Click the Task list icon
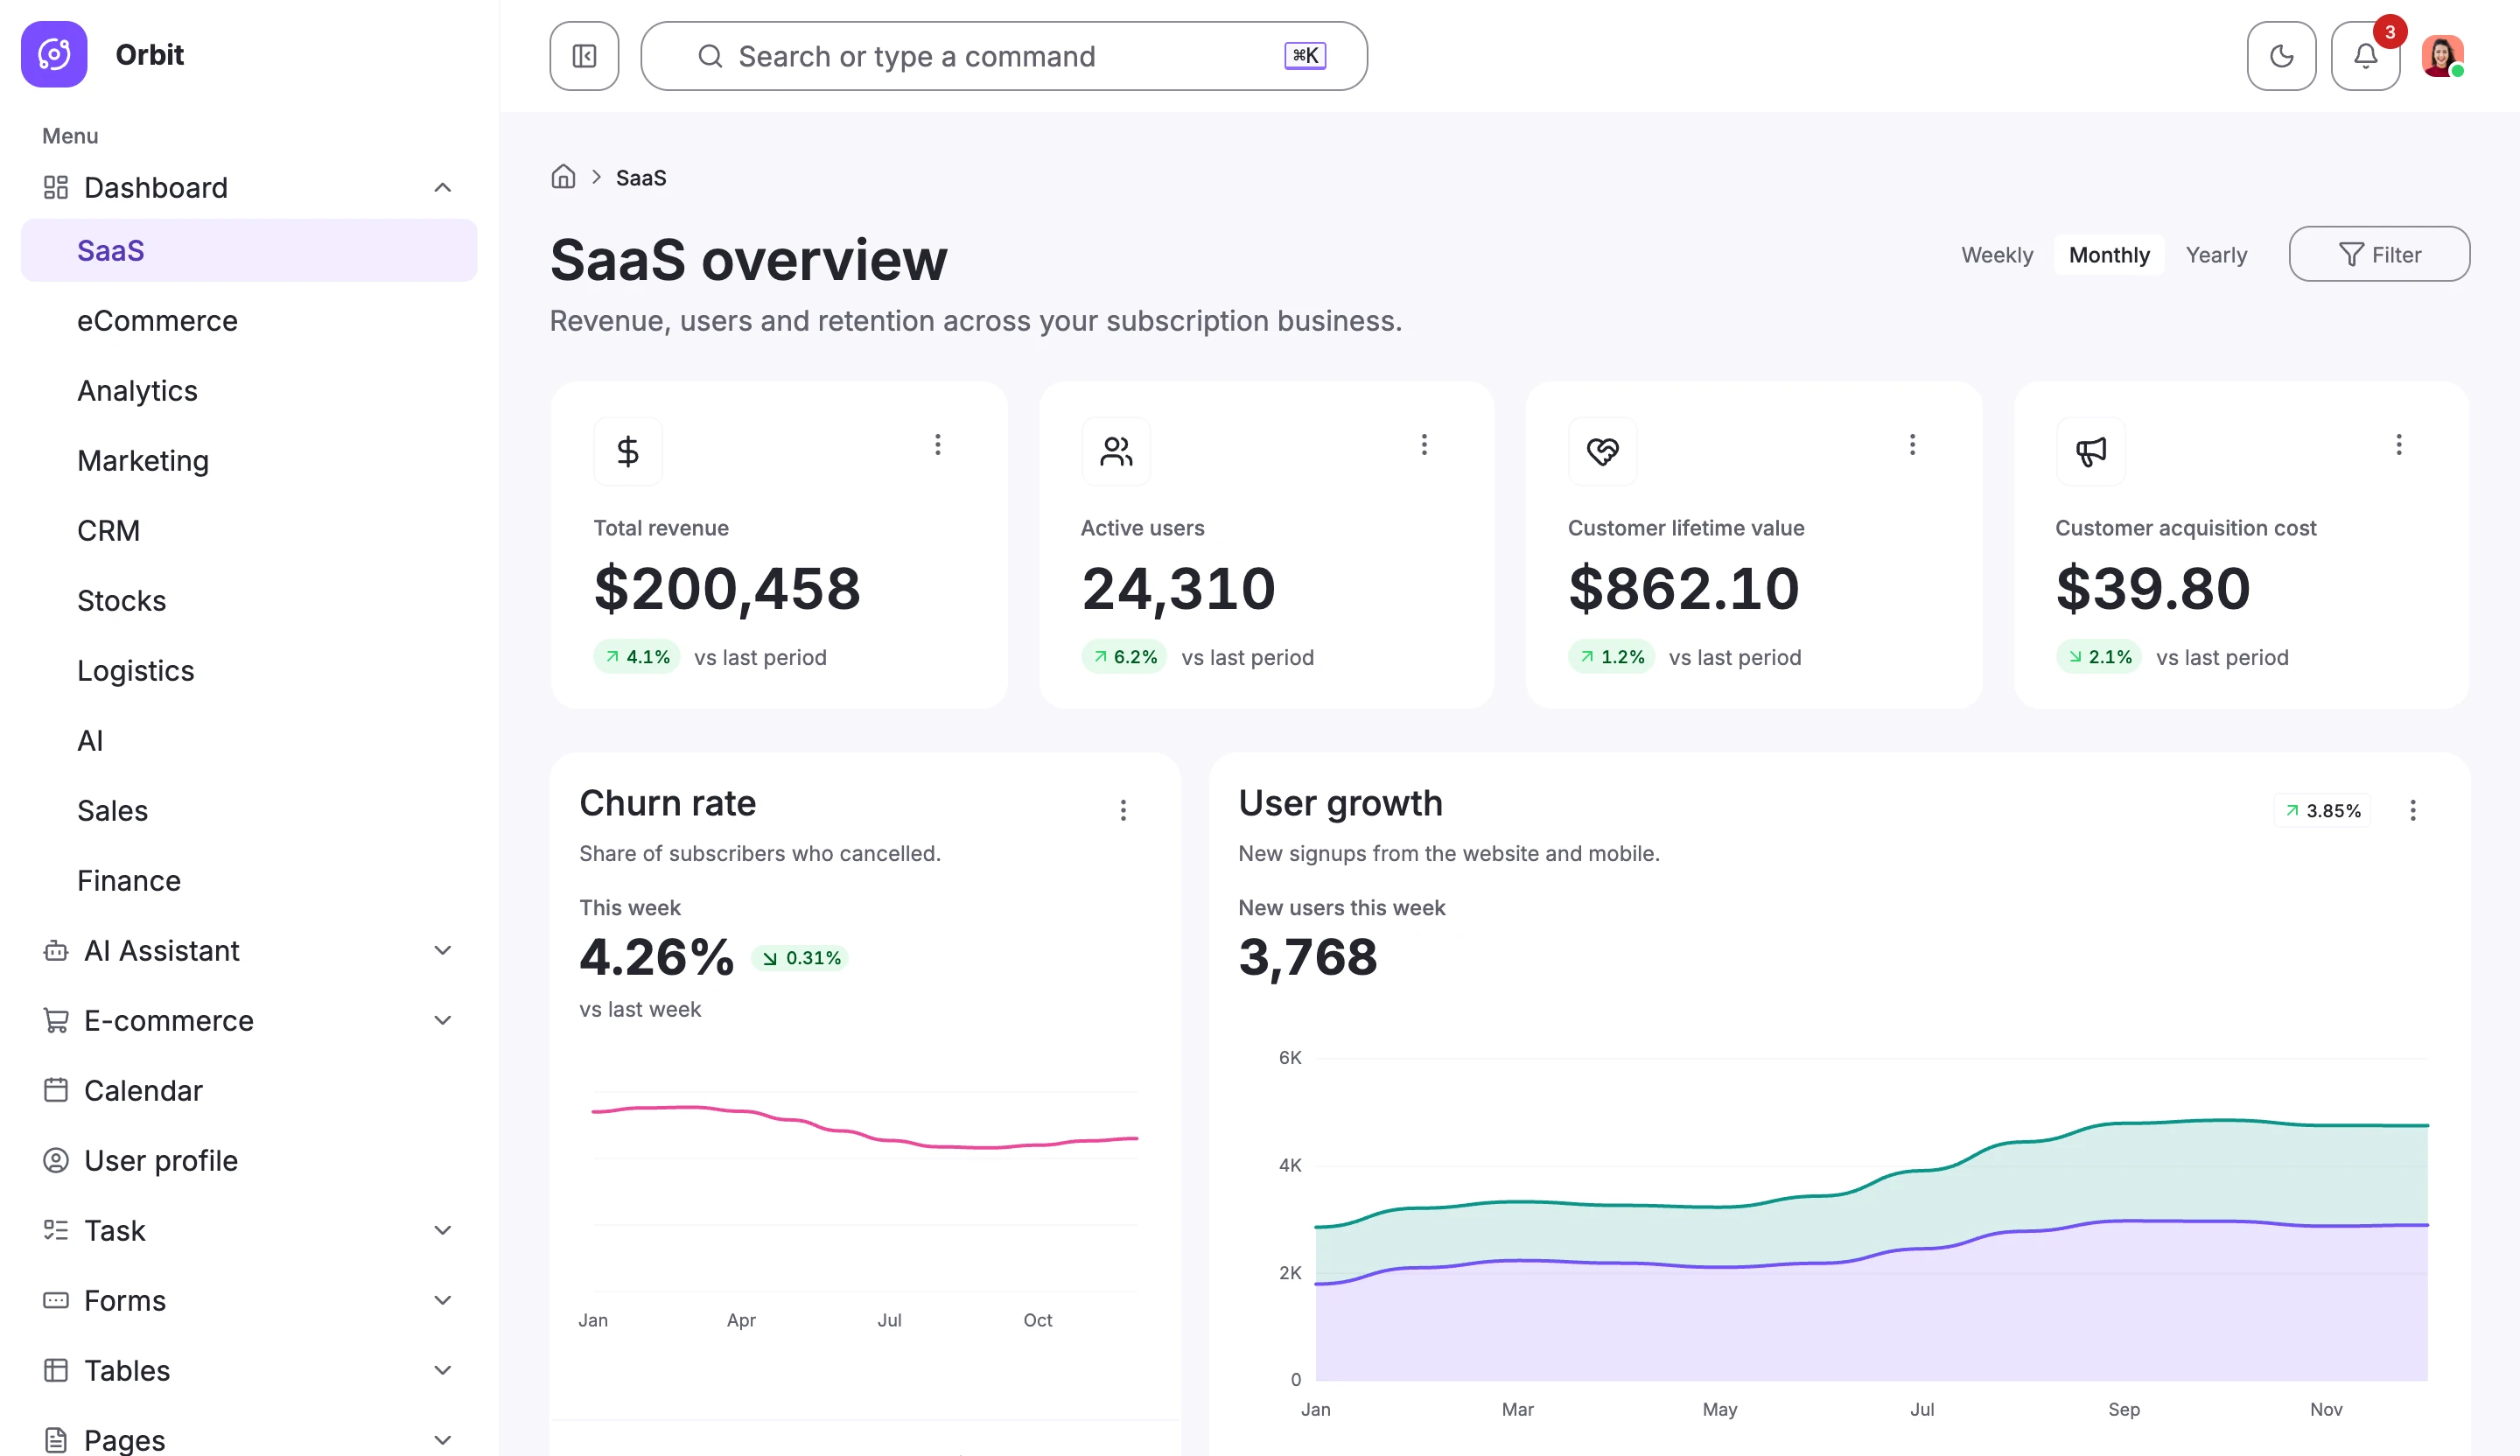 [56, 1230]
